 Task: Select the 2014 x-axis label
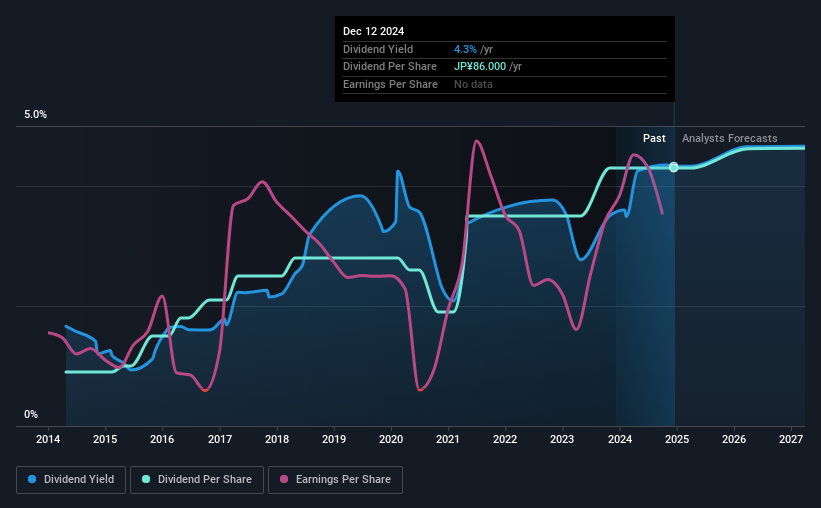point(48,439)
